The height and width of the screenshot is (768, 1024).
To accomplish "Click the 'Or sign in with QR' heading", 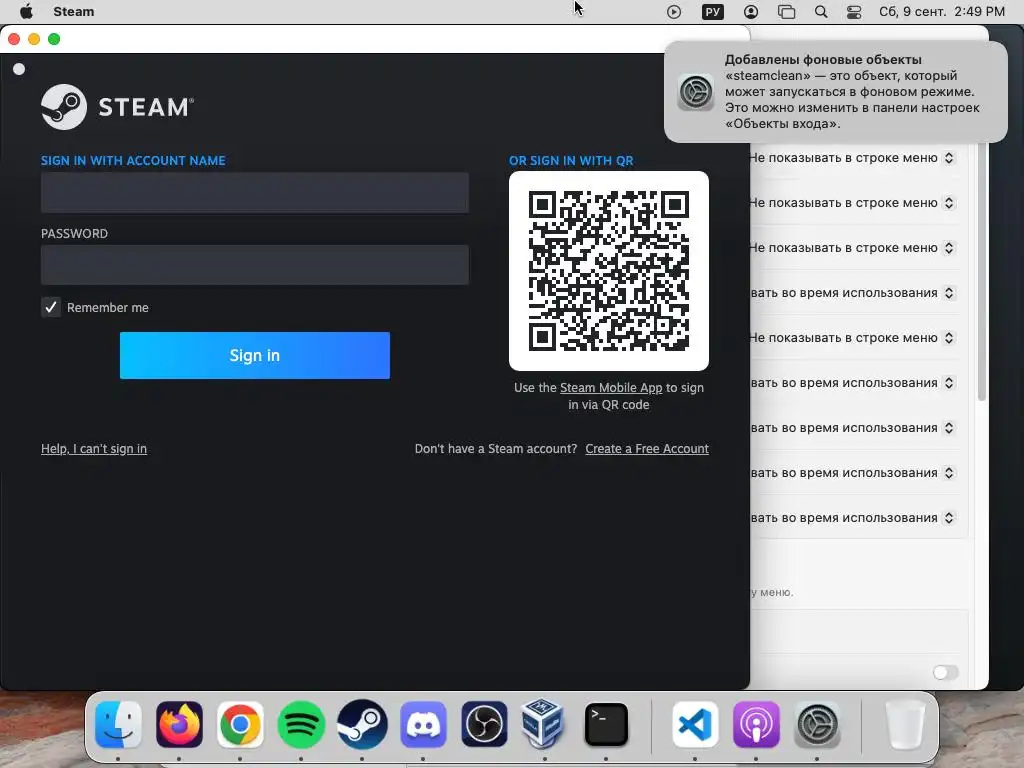I will [571, 161].
